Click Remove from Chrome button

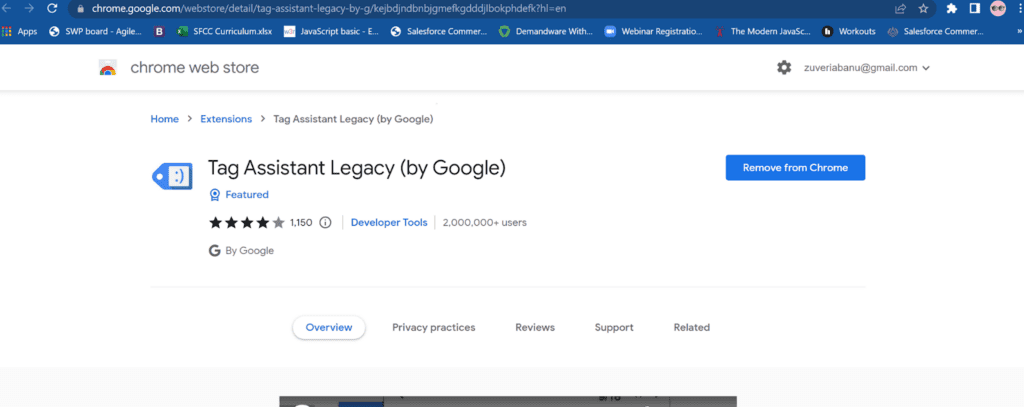(795, 168)
